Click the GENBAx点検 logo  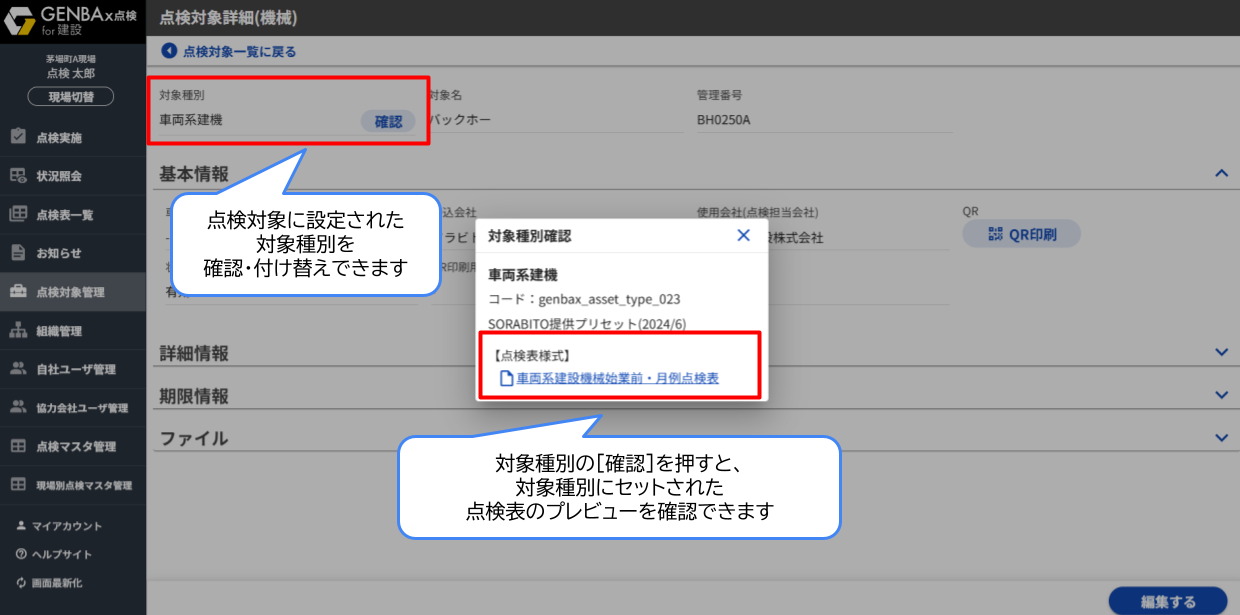pyautogui.click(x=70, y=20)
